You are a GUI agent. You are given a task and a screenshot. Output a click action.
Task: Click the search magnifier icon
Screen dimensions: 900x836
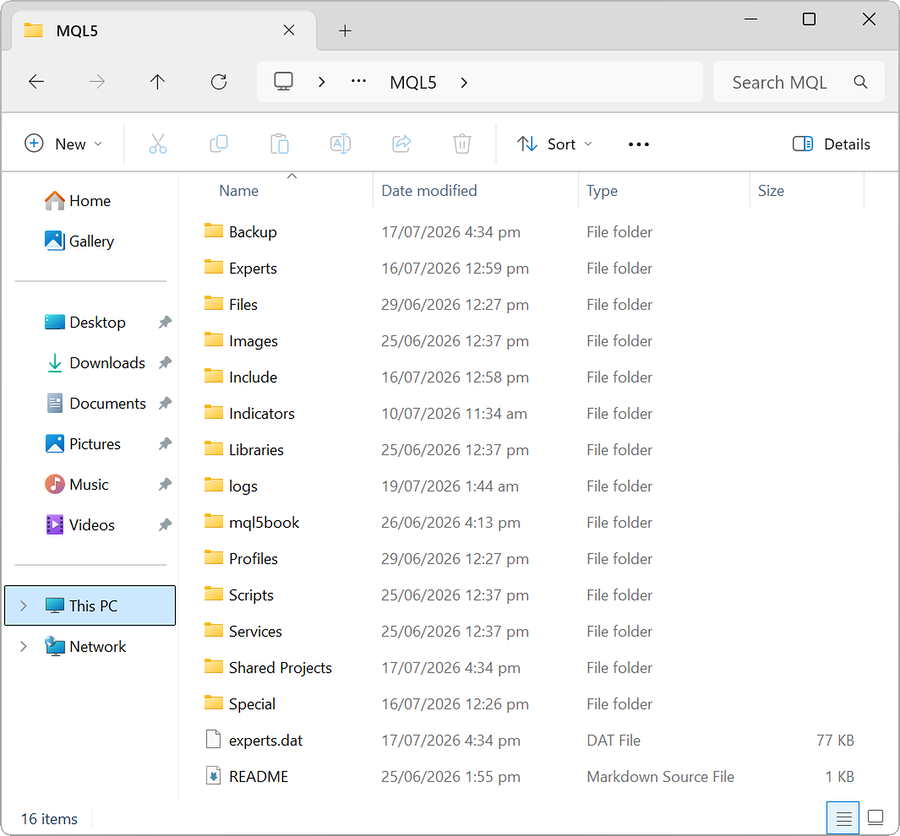pos(860,82)
